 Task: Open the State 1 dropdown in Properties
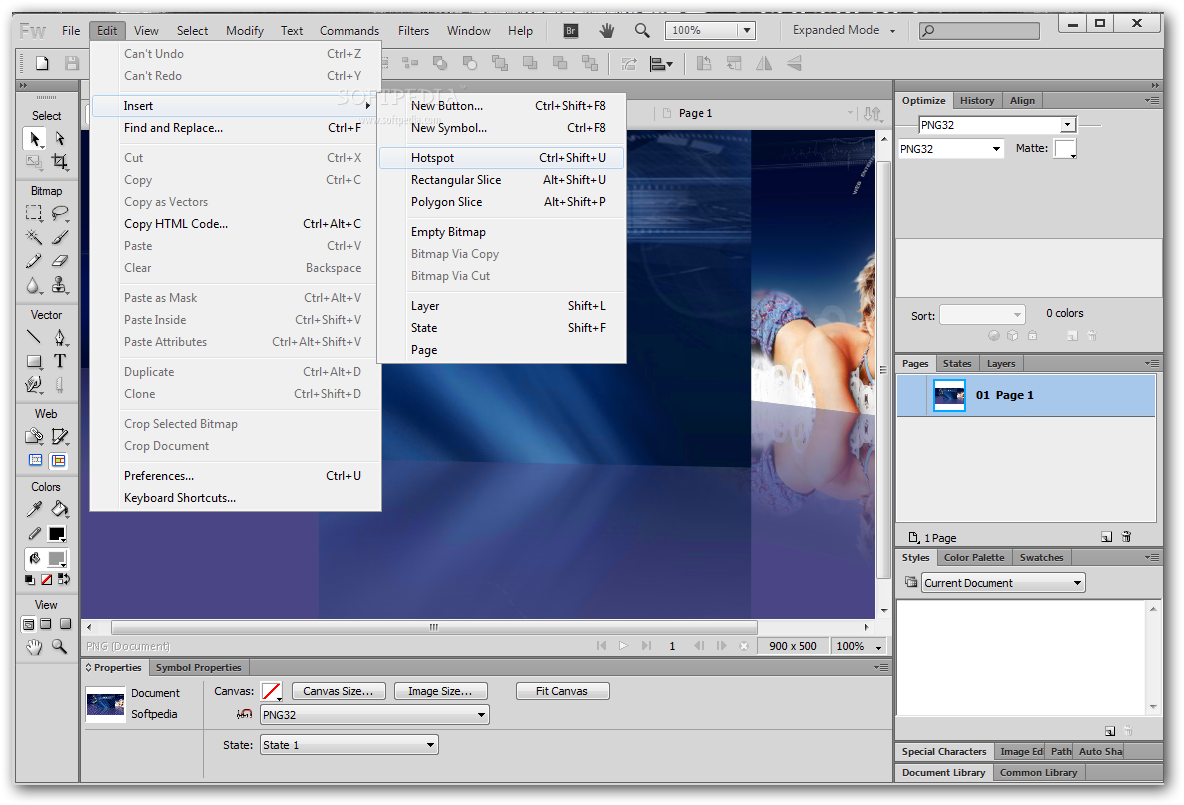click(349, 745)
